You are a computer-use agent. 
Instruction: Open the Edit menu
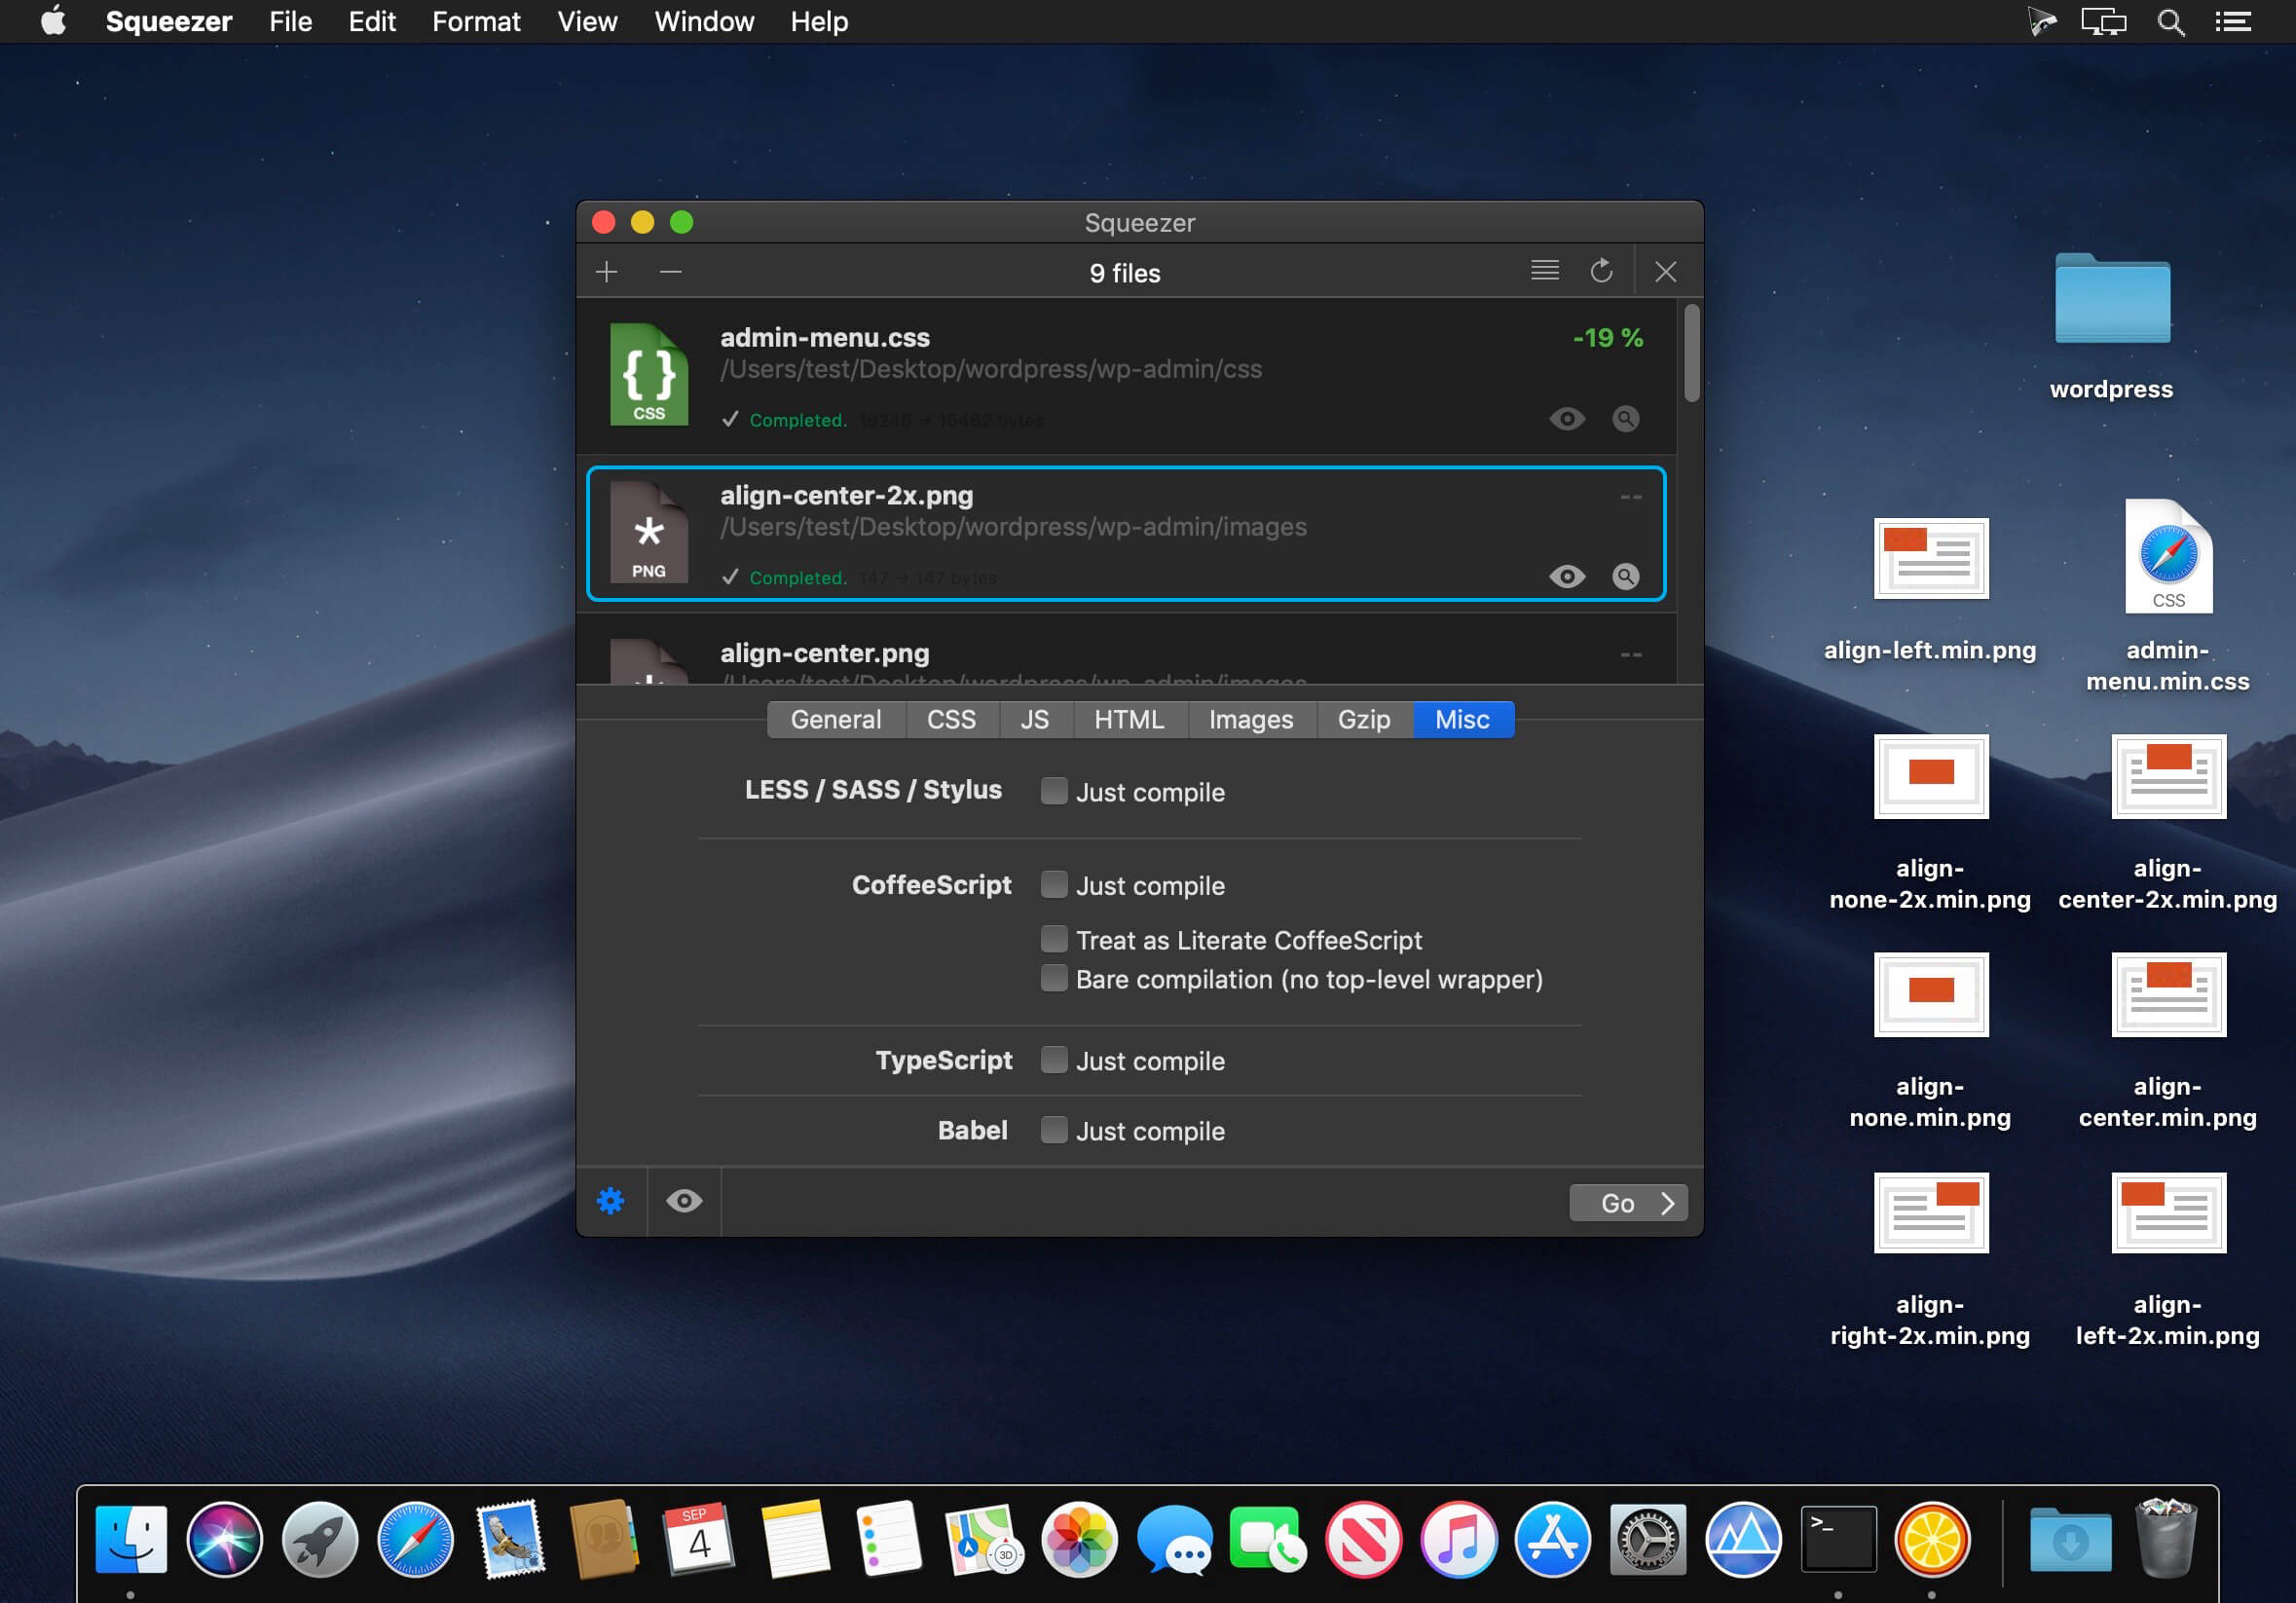(372, 21)
